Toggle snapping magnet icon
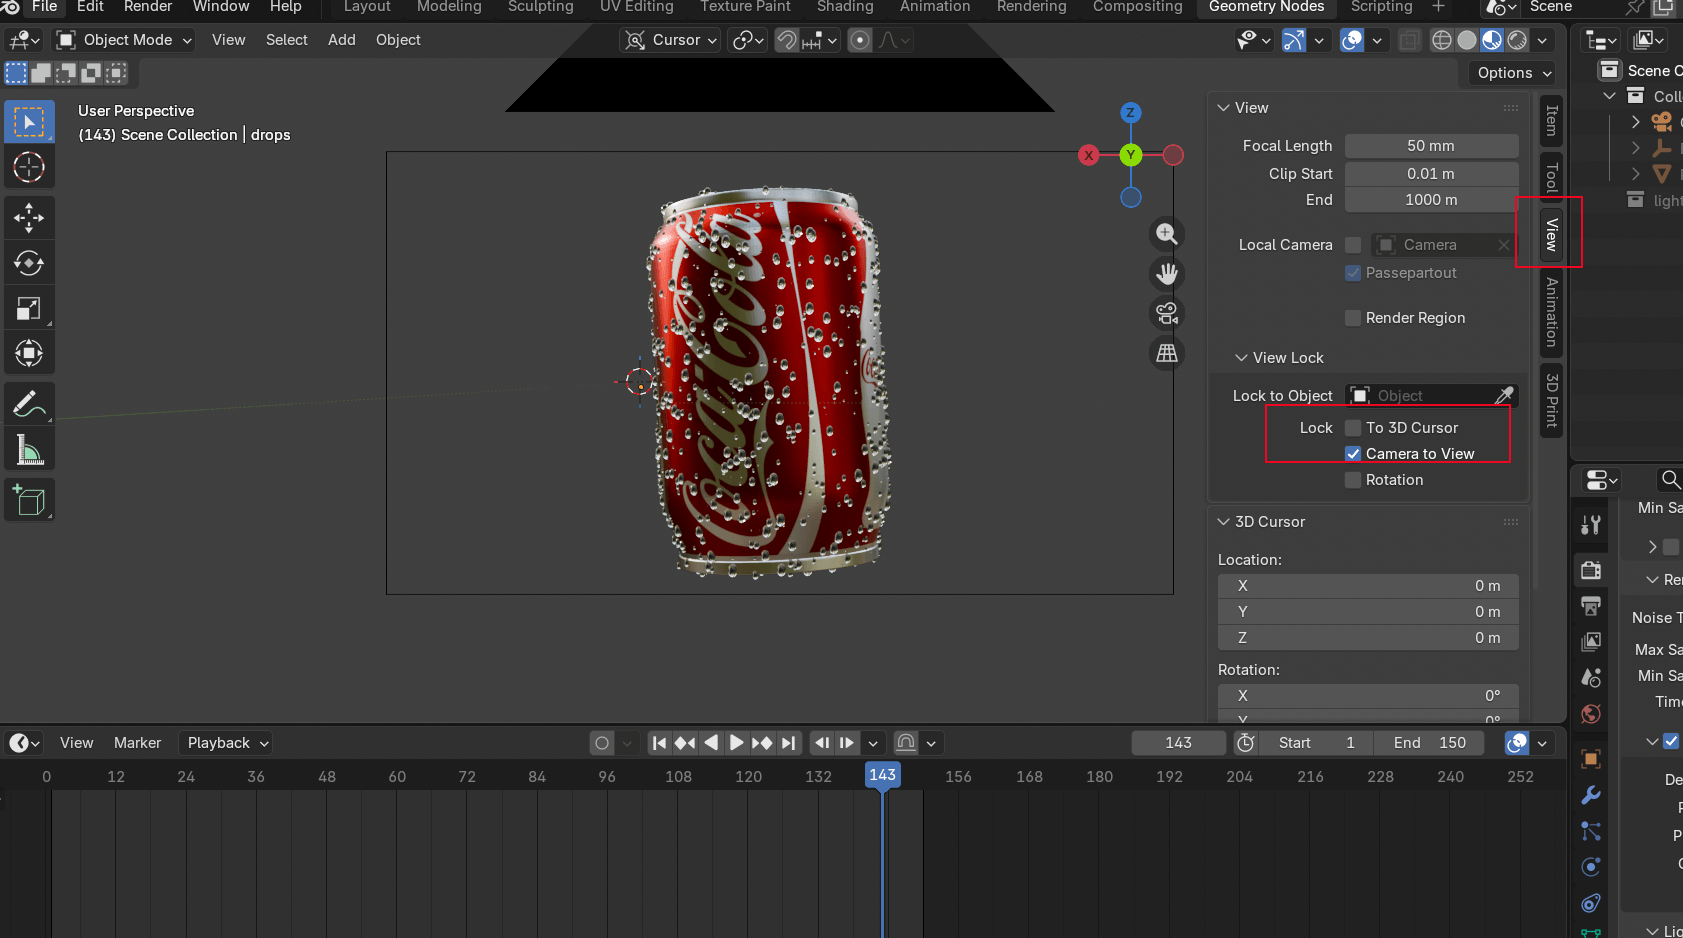The height and width of the screenshot is (938, 1683). [x=787, y=40]
